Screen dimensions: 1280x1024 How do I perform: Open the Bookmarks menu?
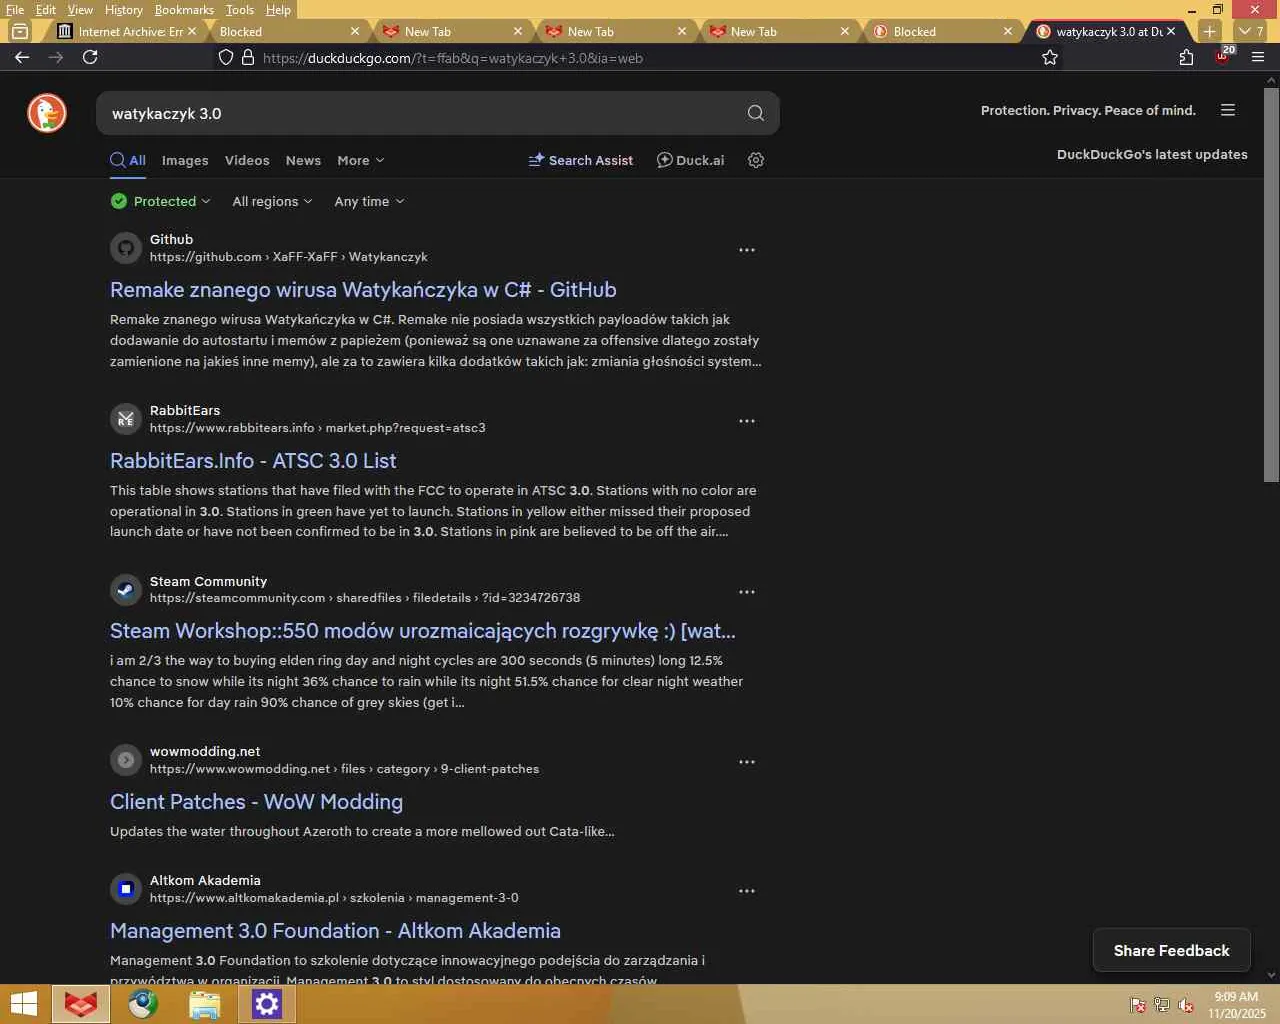(x=184, y=9)
